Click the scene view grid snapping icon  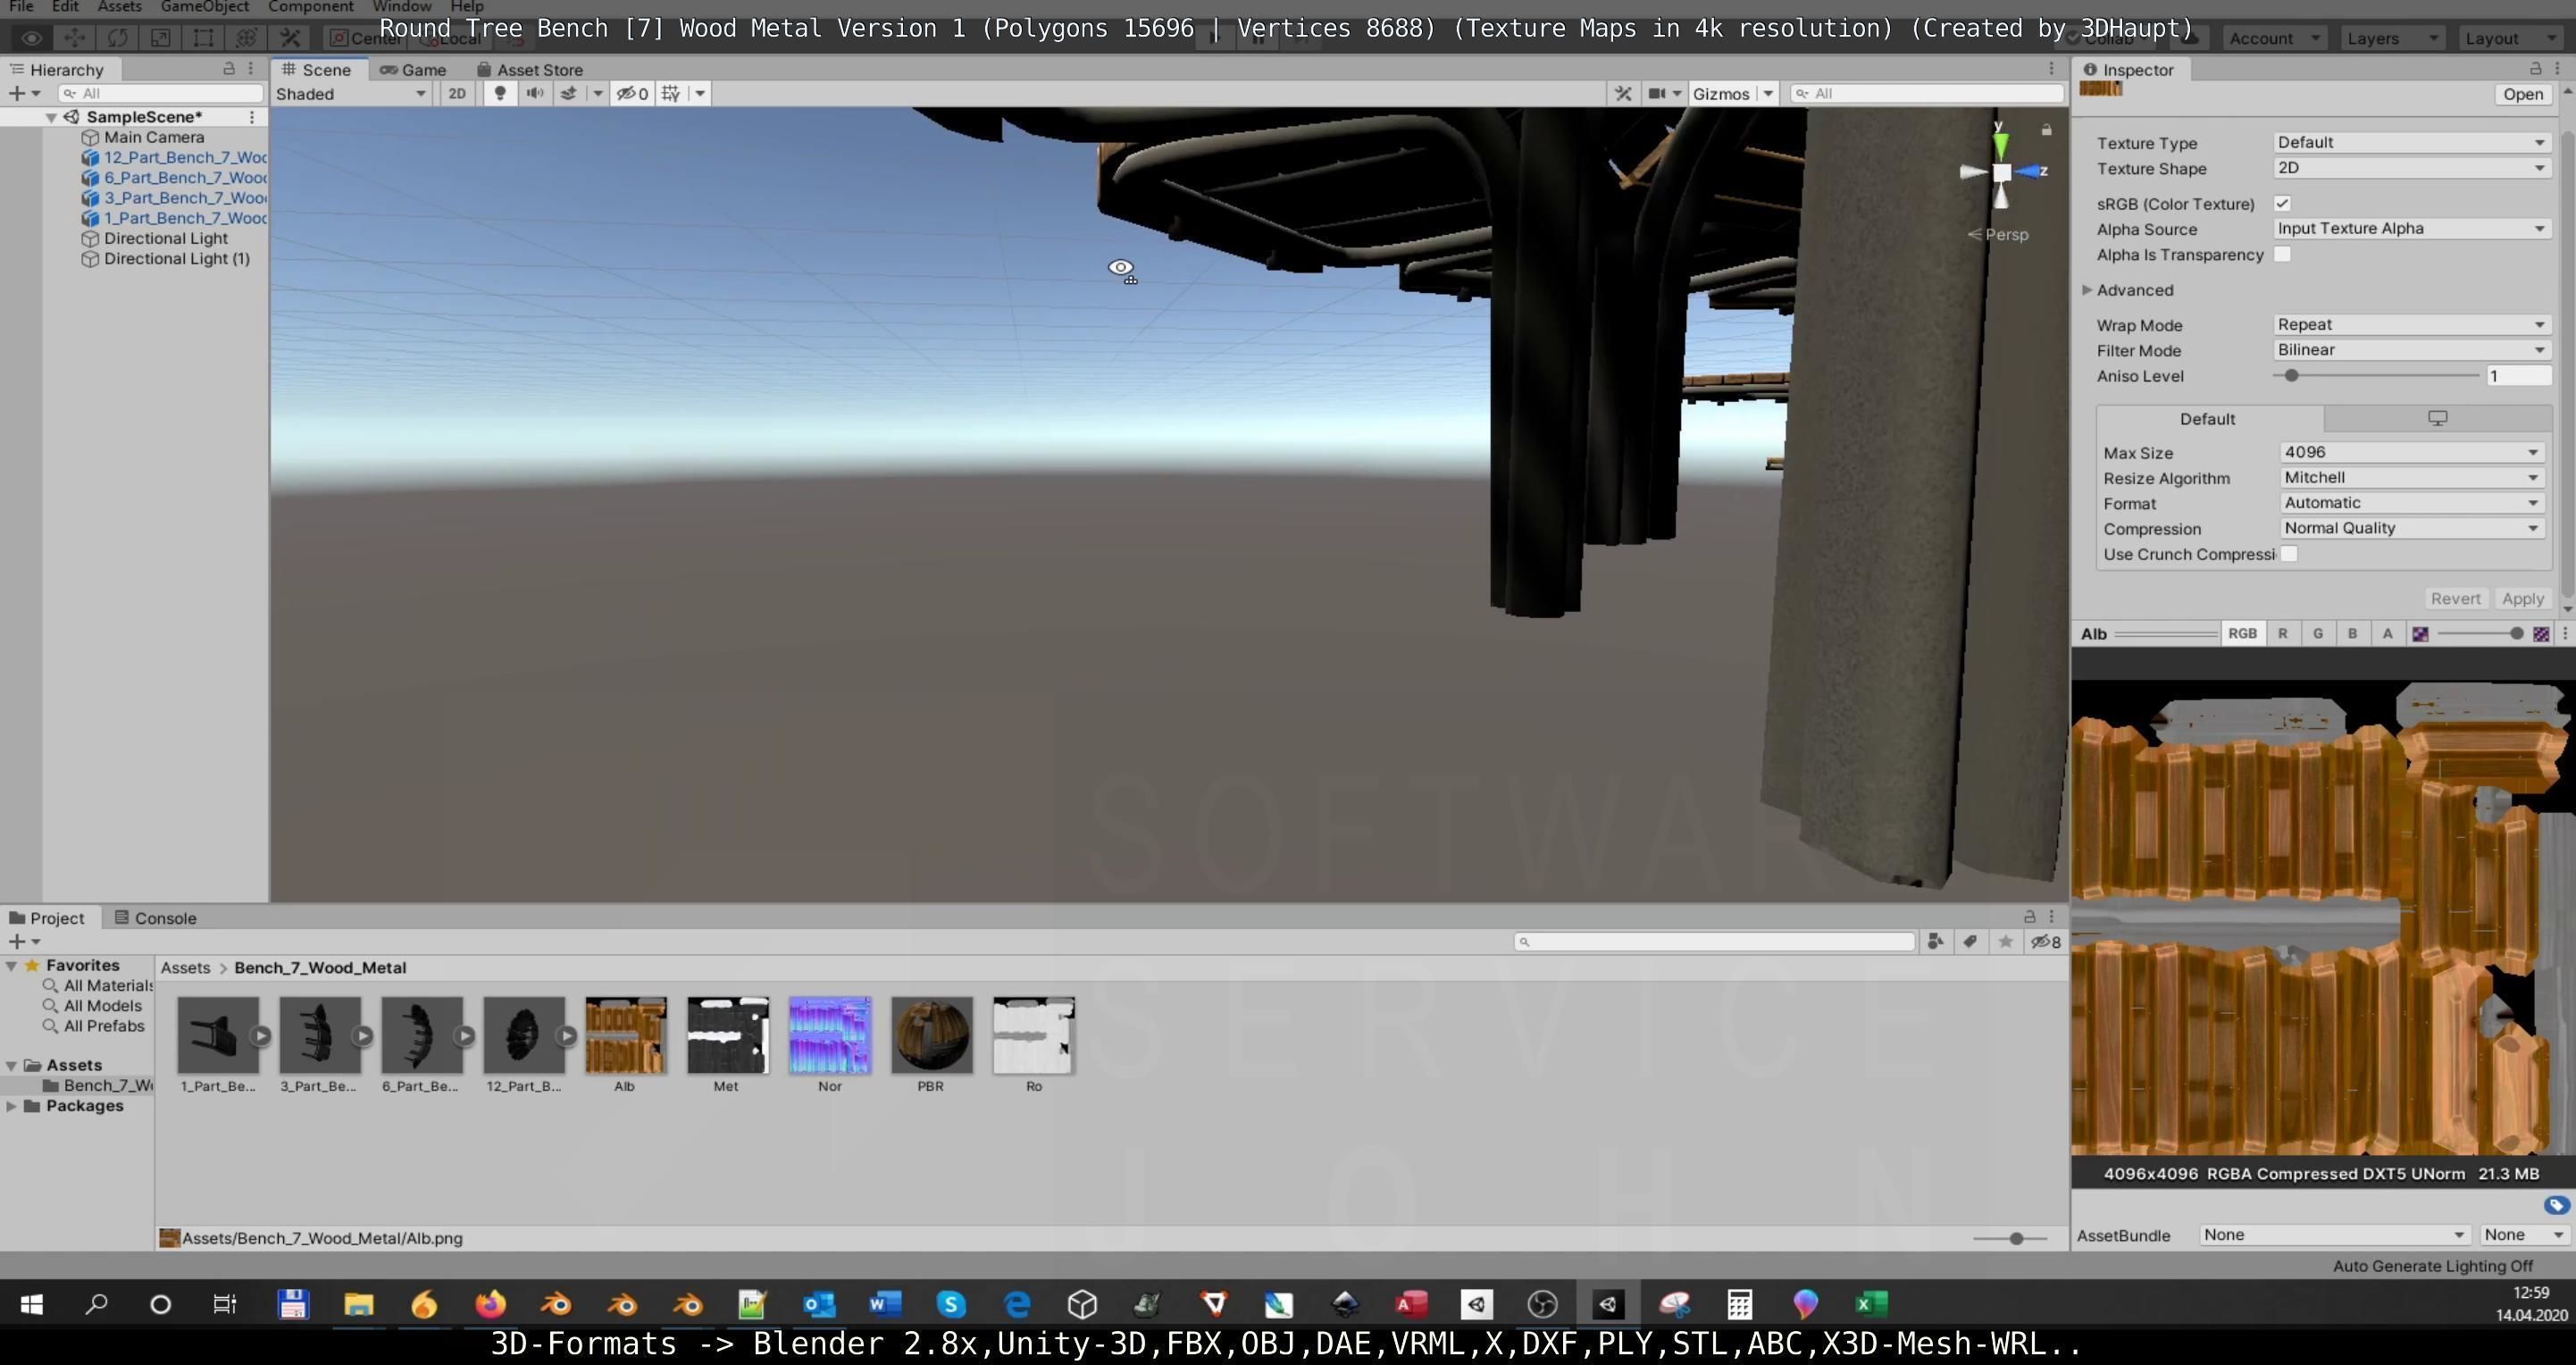[x=671, y=93]
